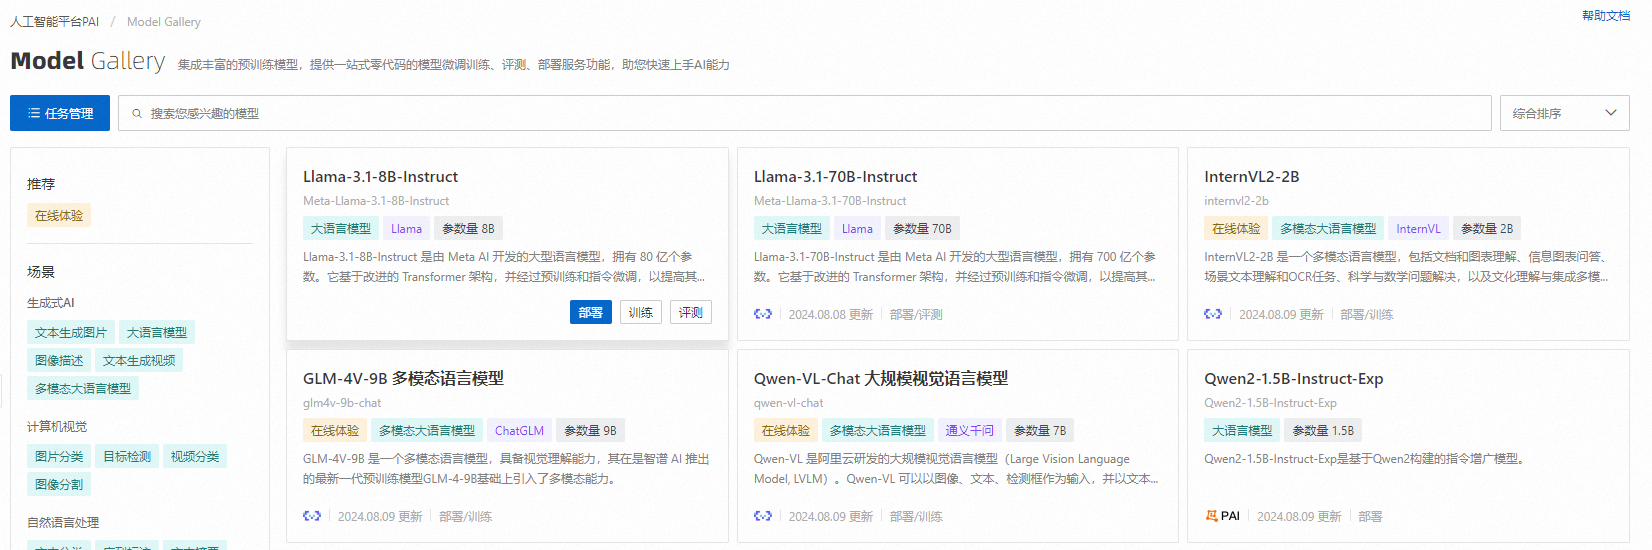This screenshot has width=1652, height=550.
Task: Select 大语言模型 filter in sidebar
Action: 157,333
